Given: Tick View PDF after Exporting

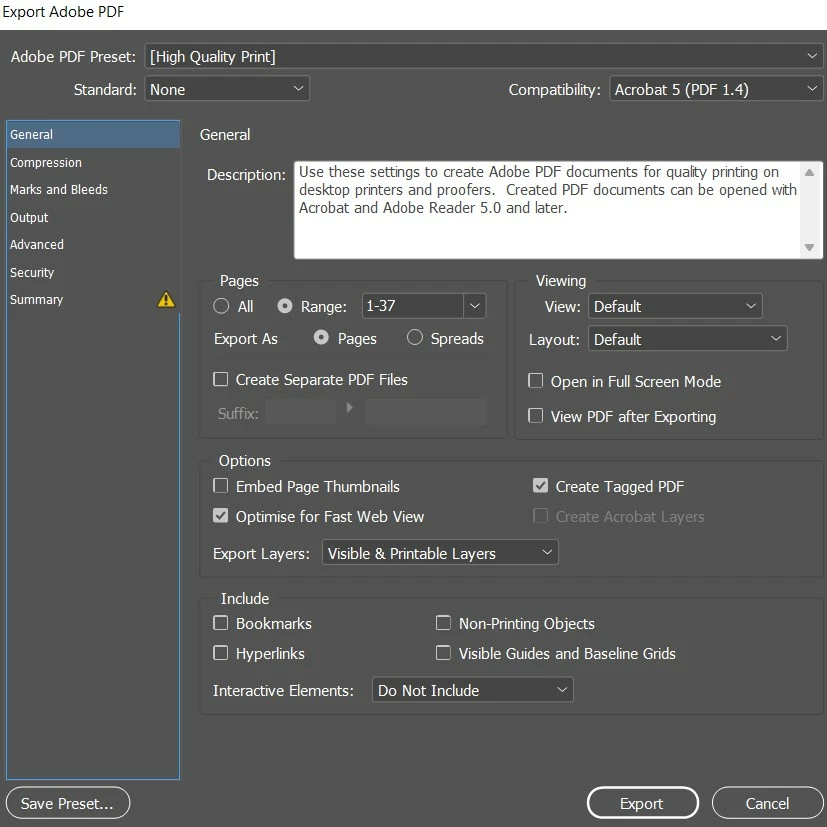Looking at the screenshot, I should pyautogui.click(x=535, y=416).
